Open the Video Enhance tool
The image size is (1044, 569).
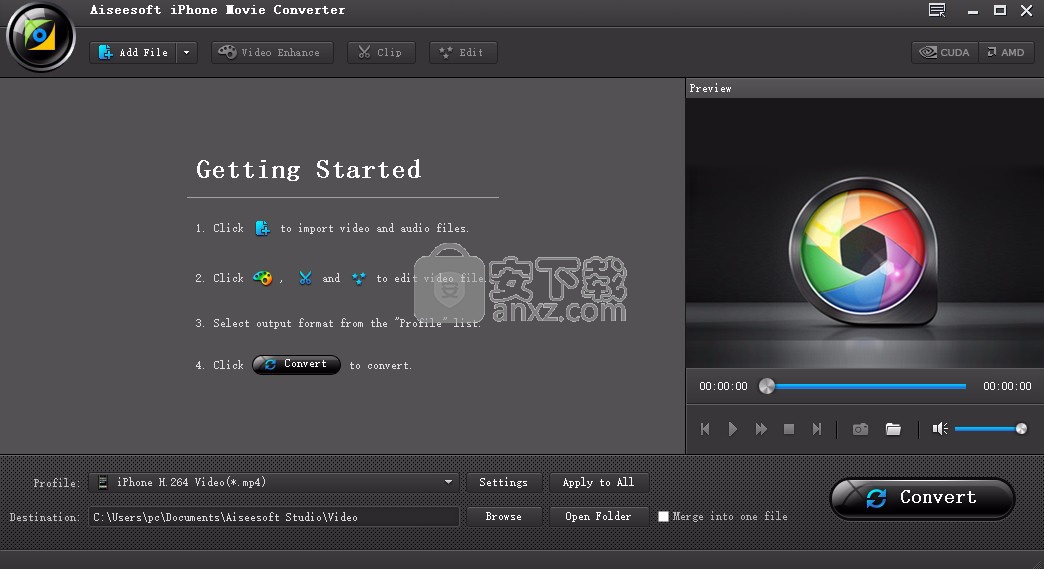(272, 53)
